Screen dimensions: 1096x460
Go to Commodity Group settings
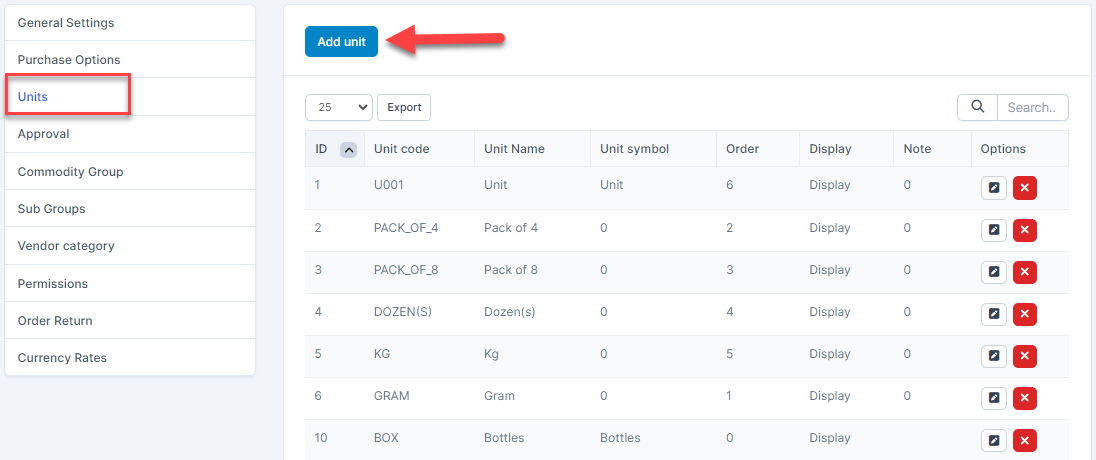click(70, 172)
